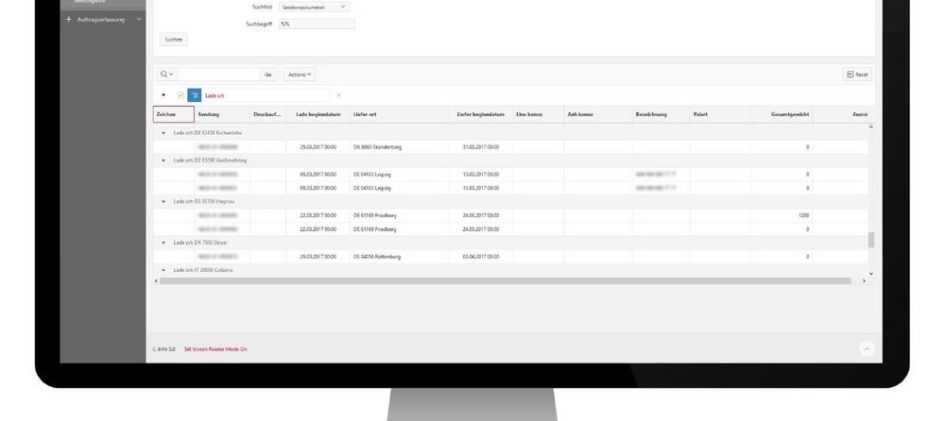
Task: Collapse the Lade ort DK 7600 Struer group
Action: pos(164,242)
